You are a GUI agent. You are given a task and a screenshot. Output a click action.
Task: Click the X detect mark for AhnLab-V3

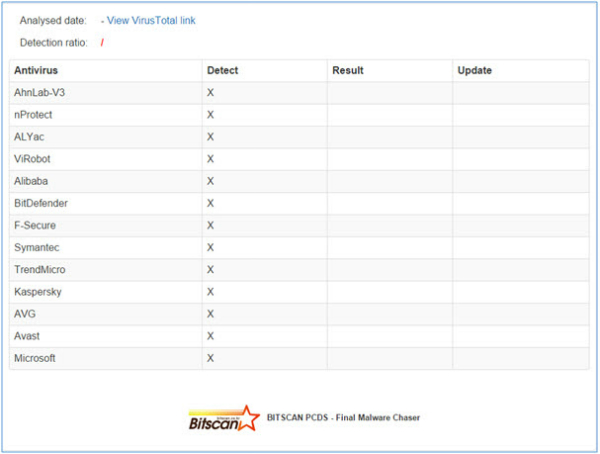tap(210, 93)
